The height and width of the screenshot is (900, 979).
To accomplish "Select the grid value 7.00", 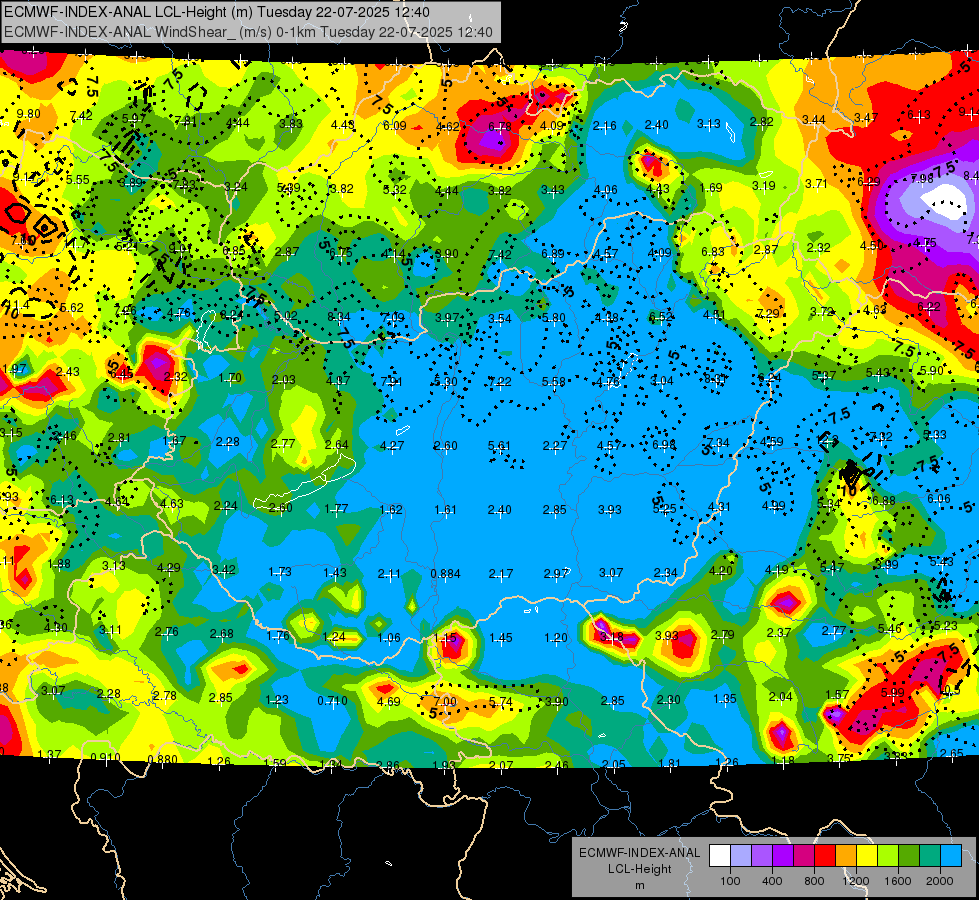I will pyautogui.click(x=445, y=702).
